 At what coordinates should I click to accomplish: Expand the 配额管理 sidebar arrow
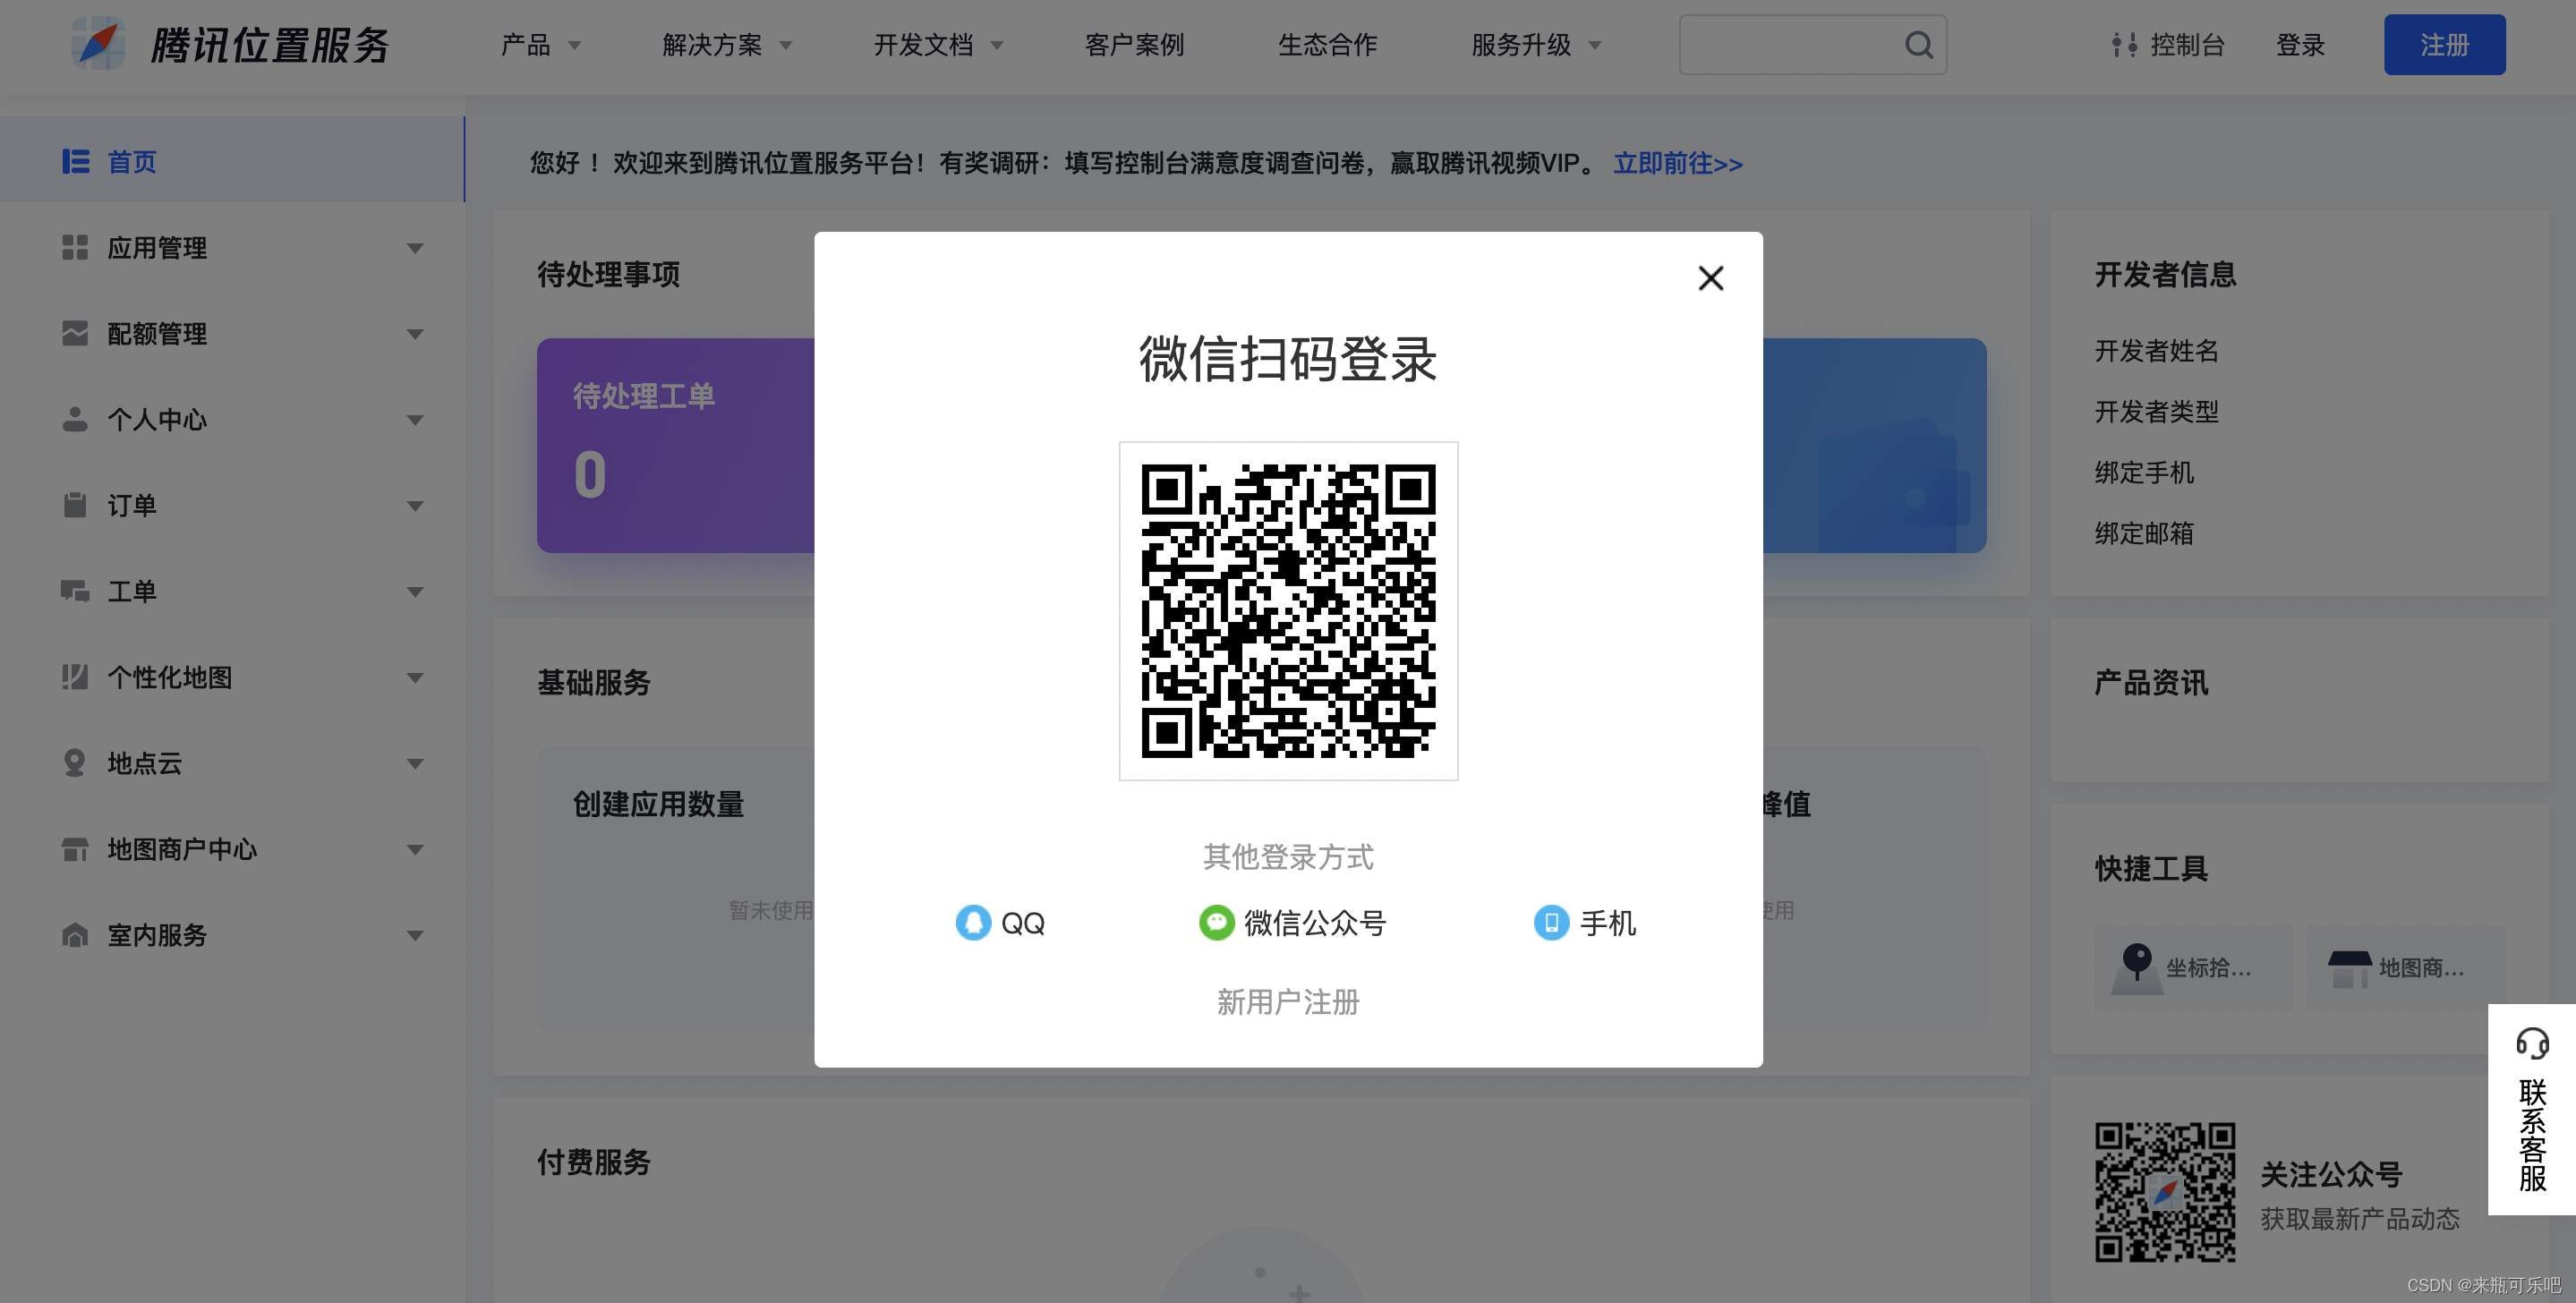(x=415, y=334)
